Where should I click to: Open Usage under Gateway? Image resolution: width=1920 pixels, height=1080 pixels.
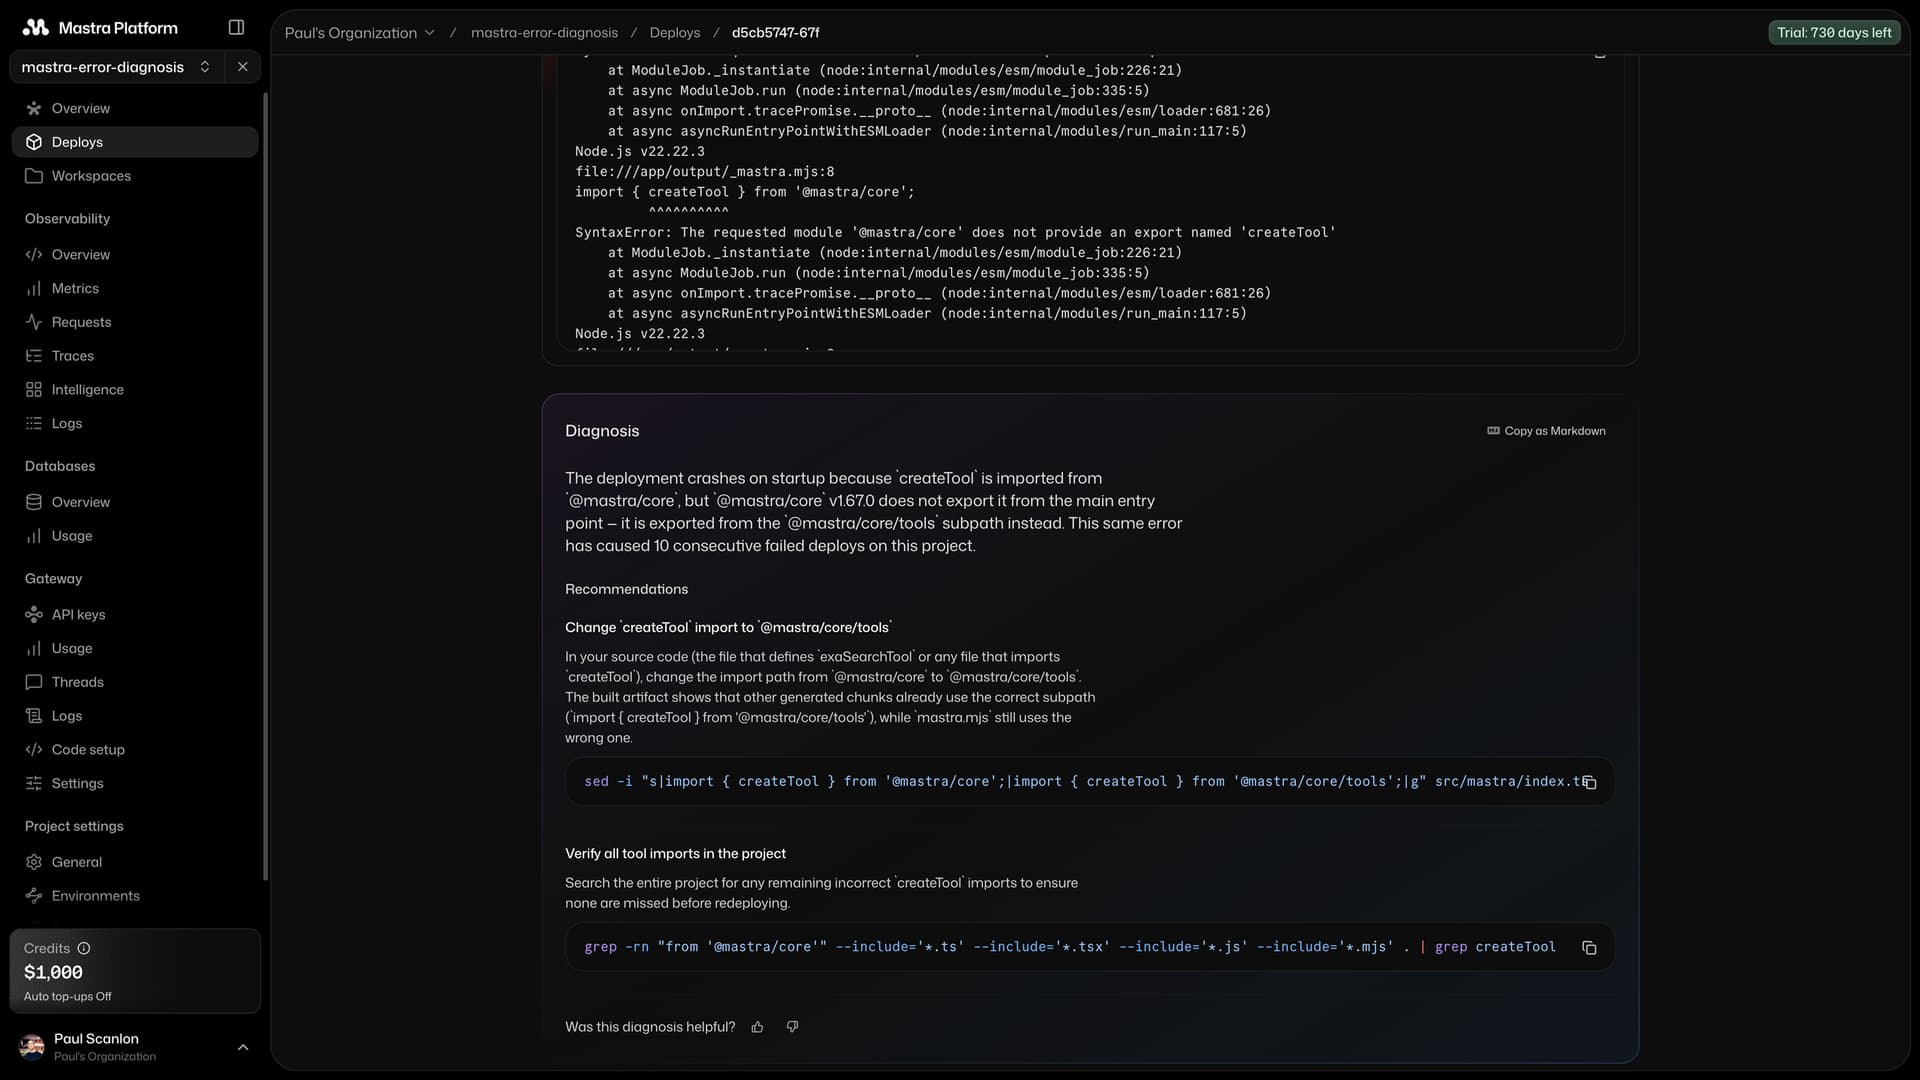(135, 648)
